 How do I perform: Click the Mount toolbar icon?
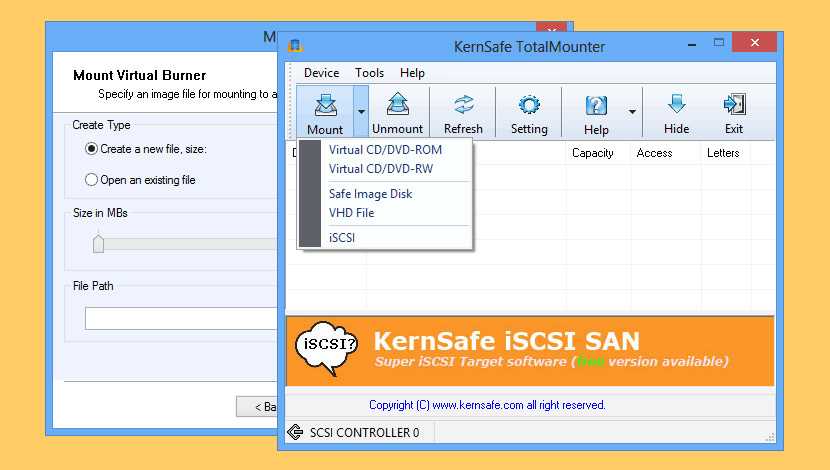325,106
